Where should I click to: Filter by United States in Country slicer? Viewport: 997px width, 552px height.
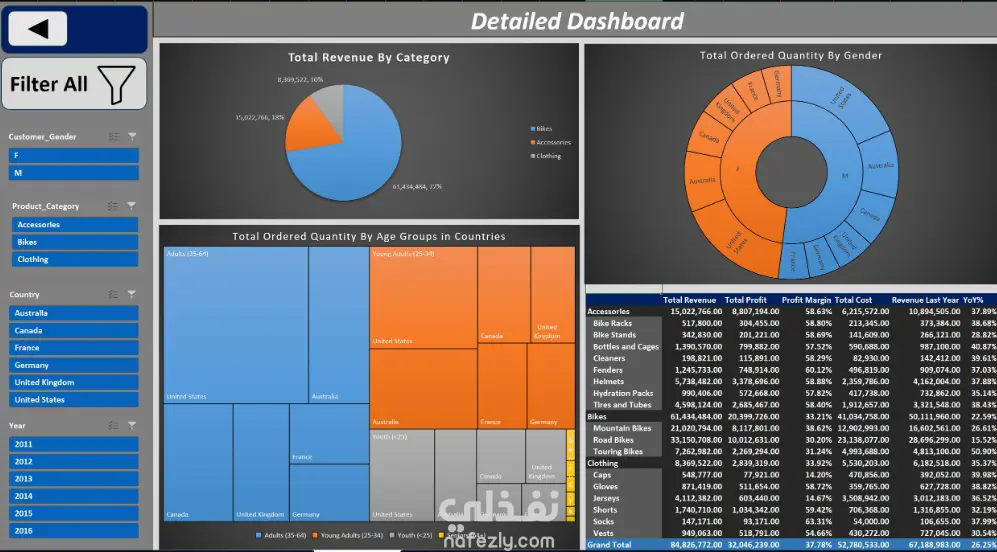coord(74,400)
